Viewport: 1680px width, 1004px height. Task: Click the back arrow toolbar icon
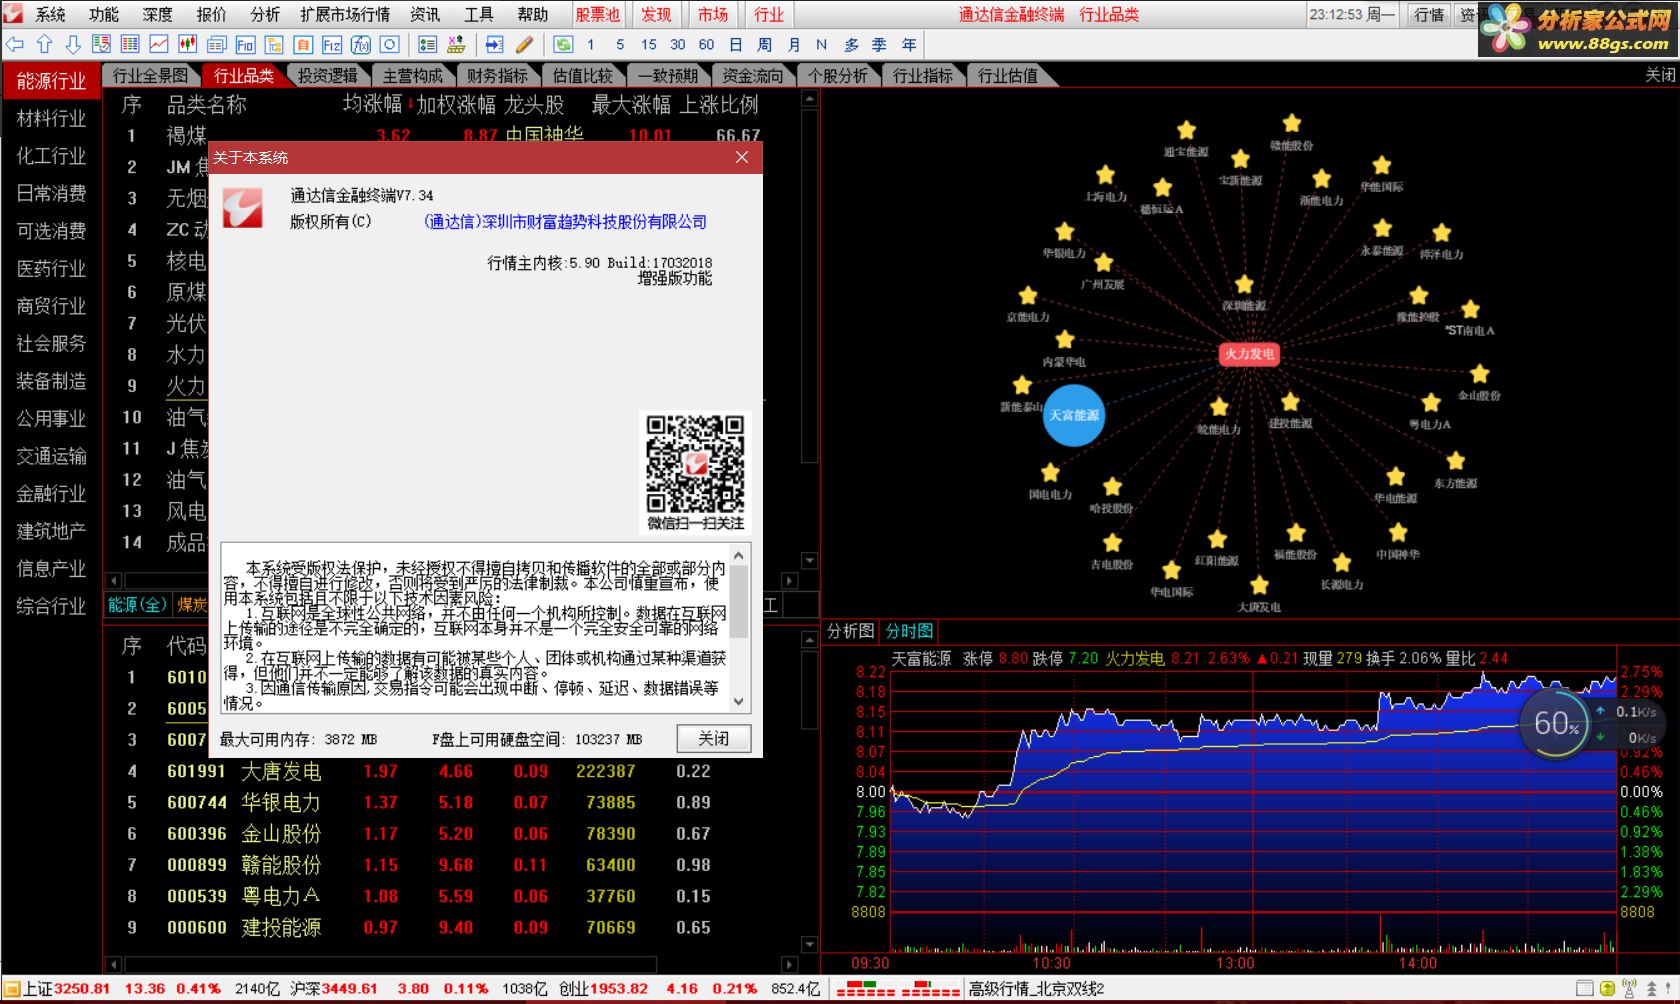tap(15, 44)
